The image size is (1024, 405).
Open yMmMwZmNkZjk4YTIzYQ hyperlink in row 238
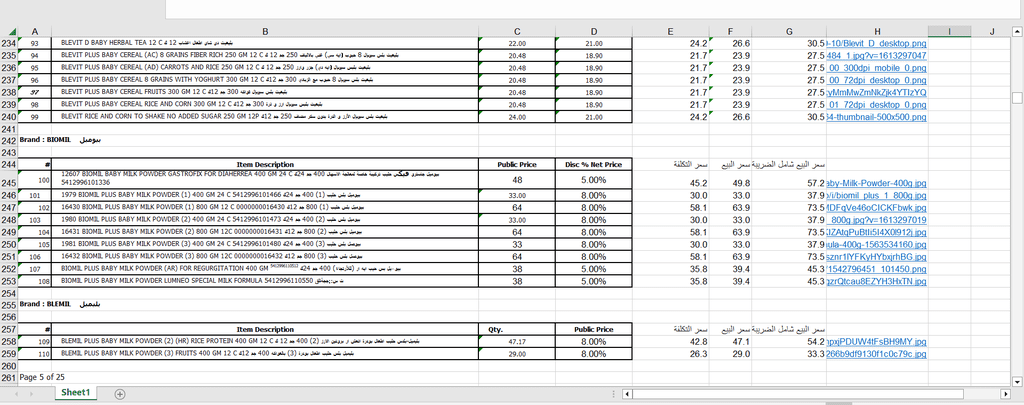point(876,92)
